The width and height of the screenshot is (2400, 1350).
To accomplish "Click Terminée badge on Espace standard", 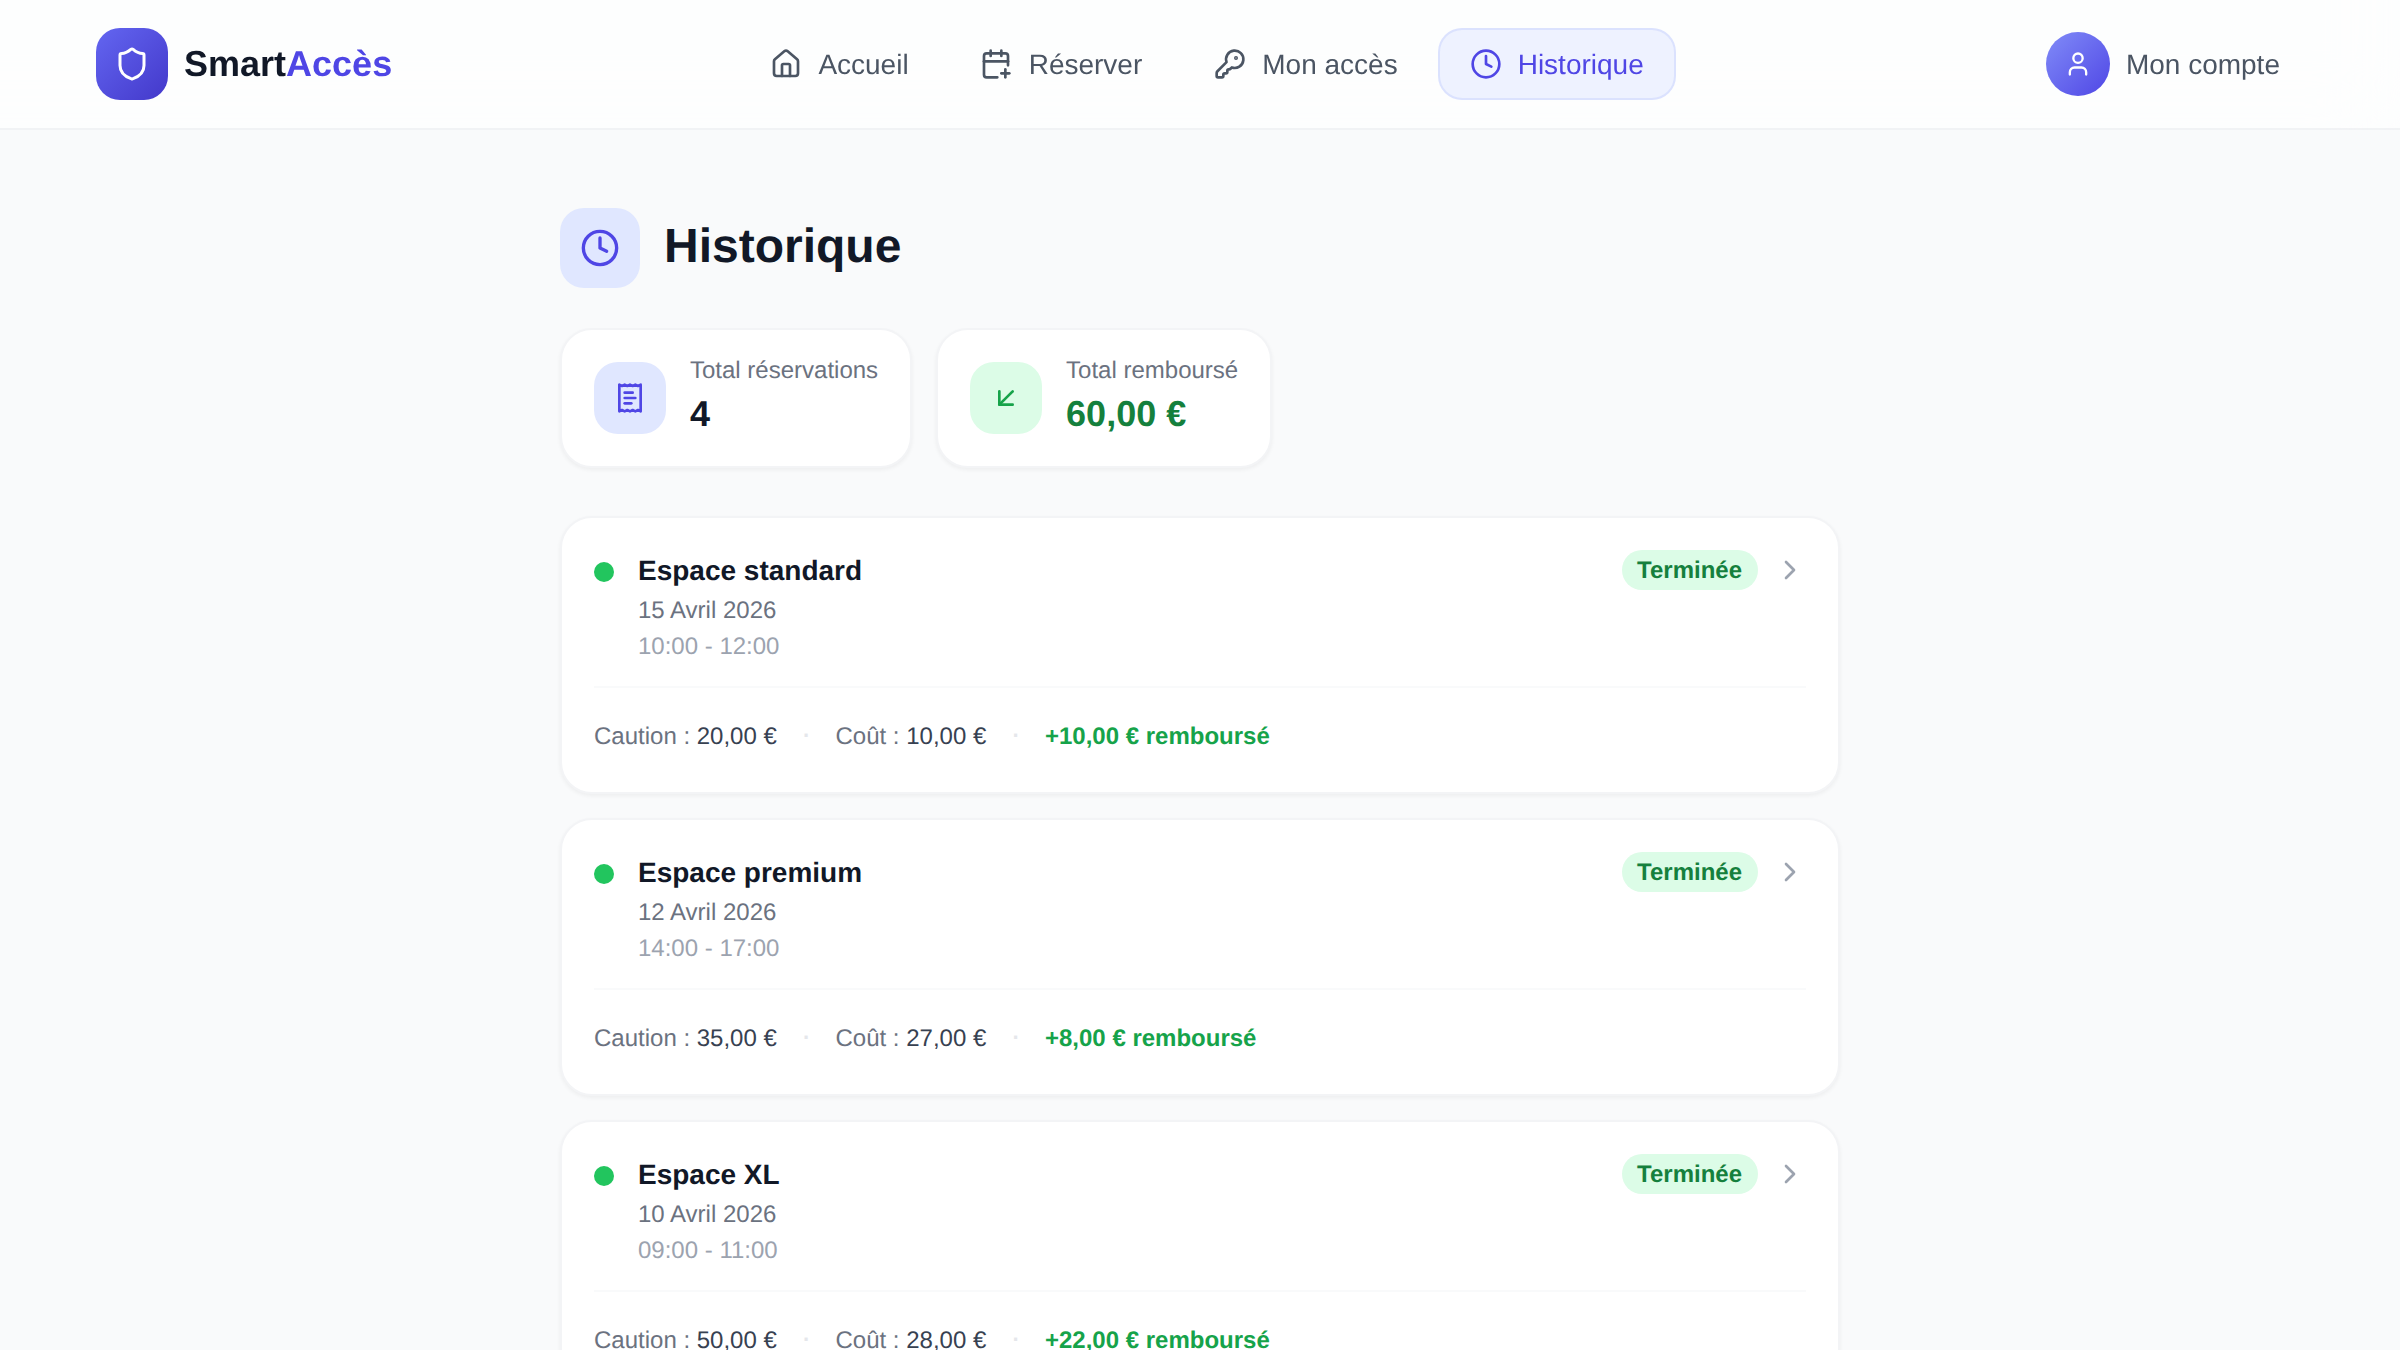I will pyautogui.click(x=1690, y=570).
